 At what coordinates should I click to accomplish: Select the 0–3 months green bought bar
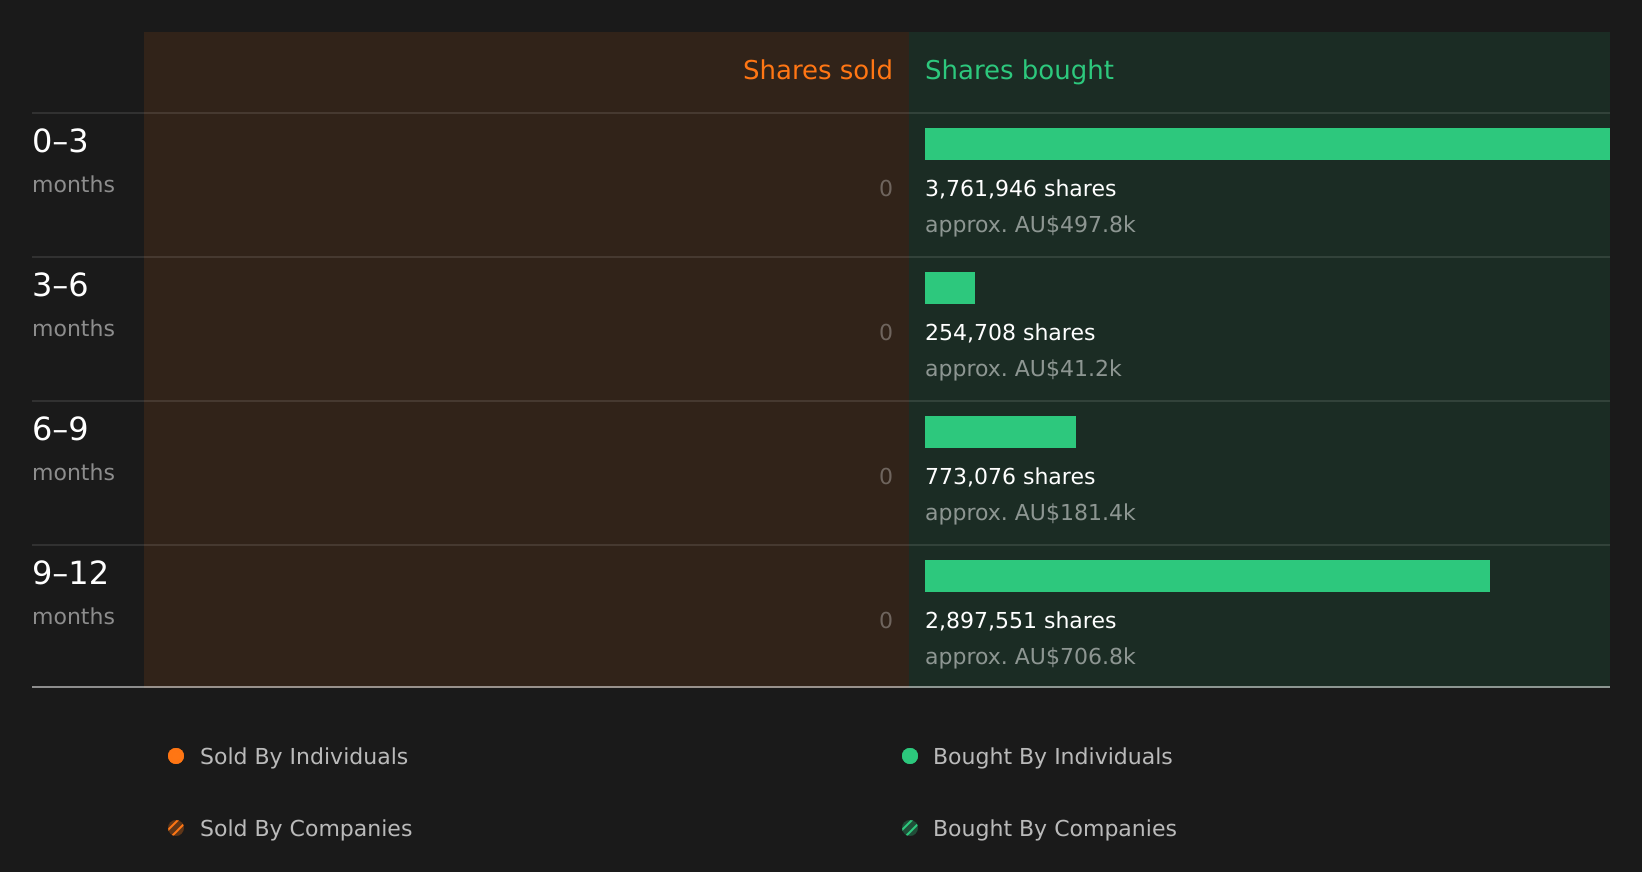pos(1267,144)
